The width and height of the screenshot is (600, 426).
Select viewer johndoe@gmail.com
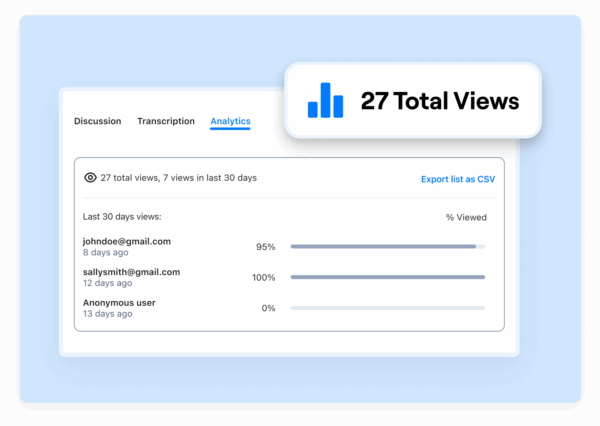[127, 241]
